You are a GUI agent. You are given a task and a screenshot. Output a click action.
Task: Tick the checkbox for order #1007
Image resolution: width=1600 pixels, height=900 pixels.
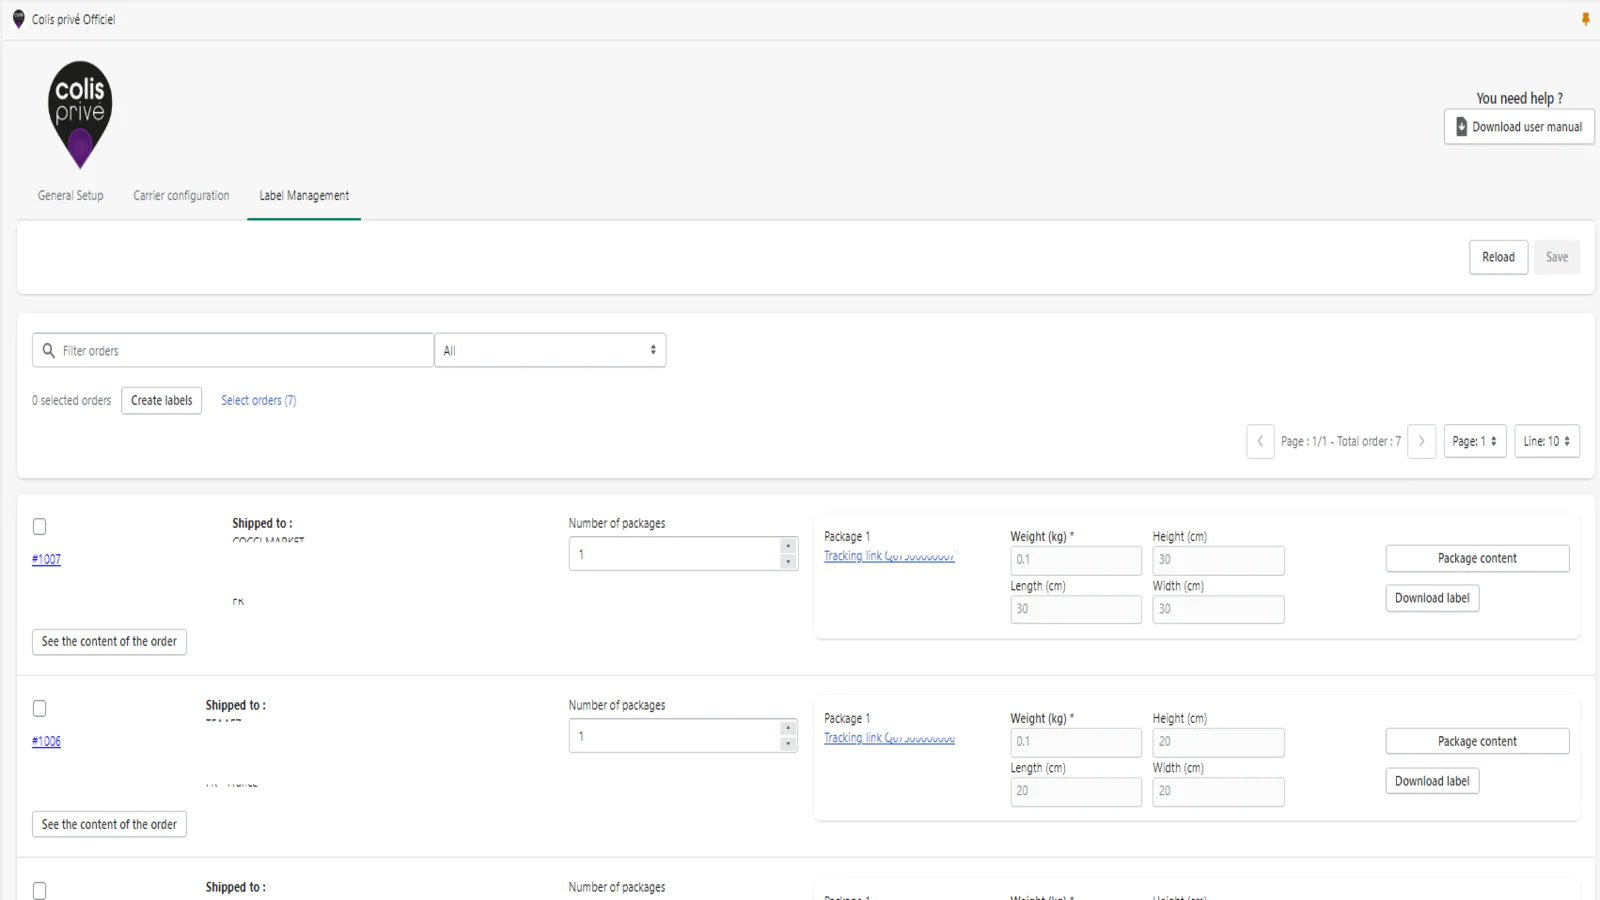point(40,526)
